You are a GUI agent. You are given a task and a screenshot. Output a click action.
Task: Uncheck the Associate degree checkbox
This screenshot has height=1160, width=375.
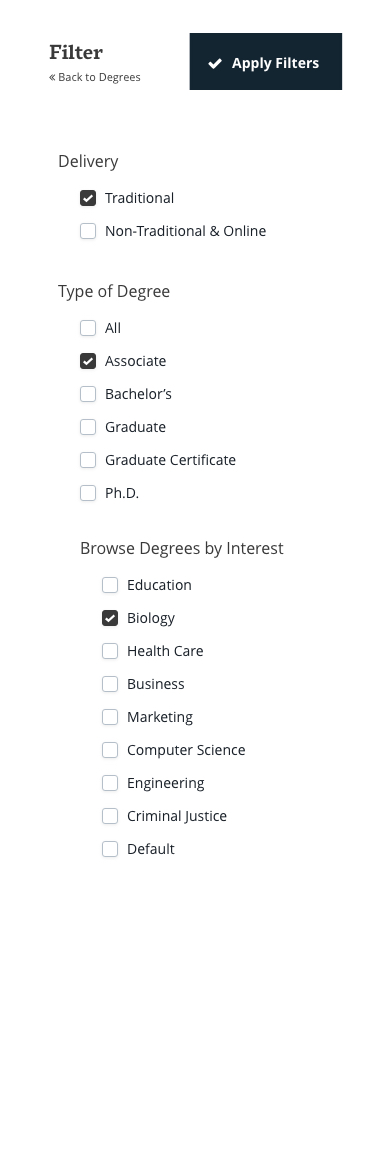pyautogui.click(x=88, y=361)
